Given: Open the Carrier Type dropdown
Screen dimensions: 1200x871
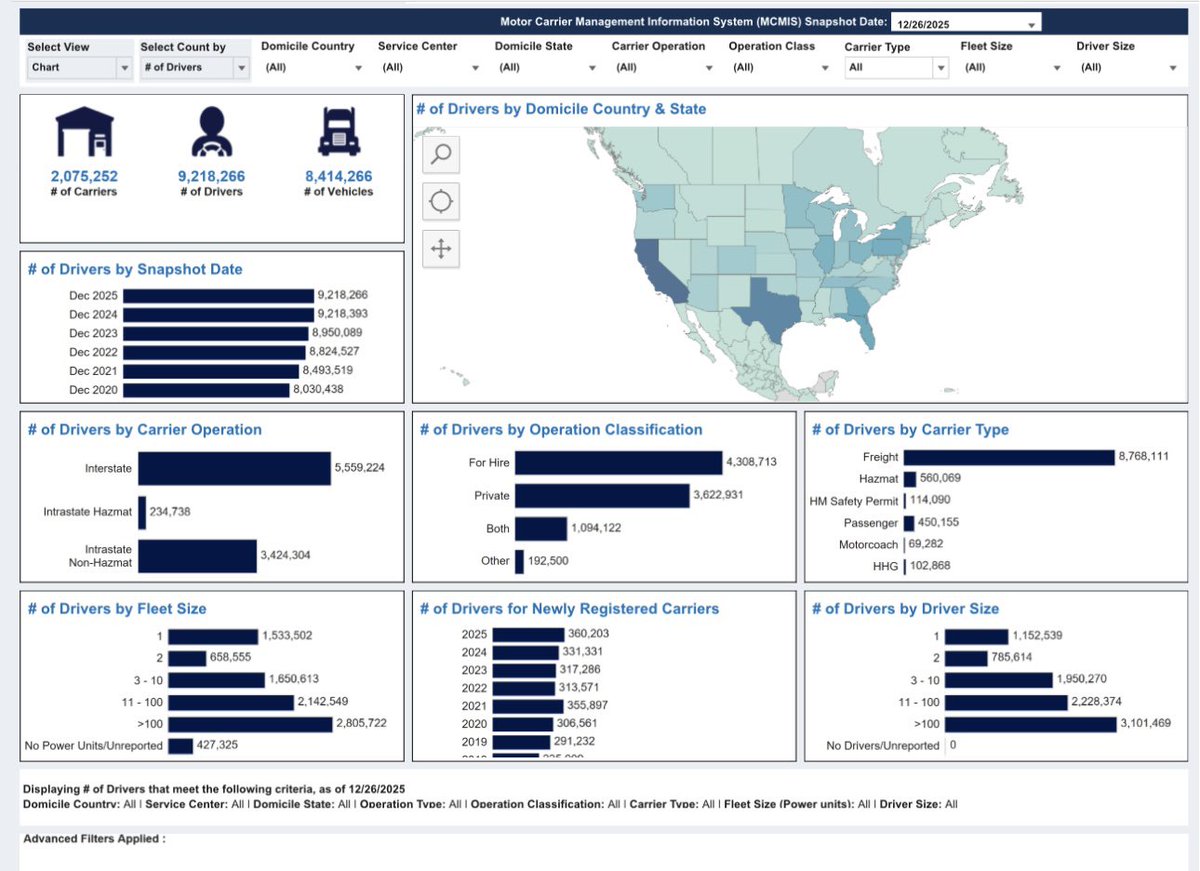Looking at the screenshot, I should coord(896,67).
